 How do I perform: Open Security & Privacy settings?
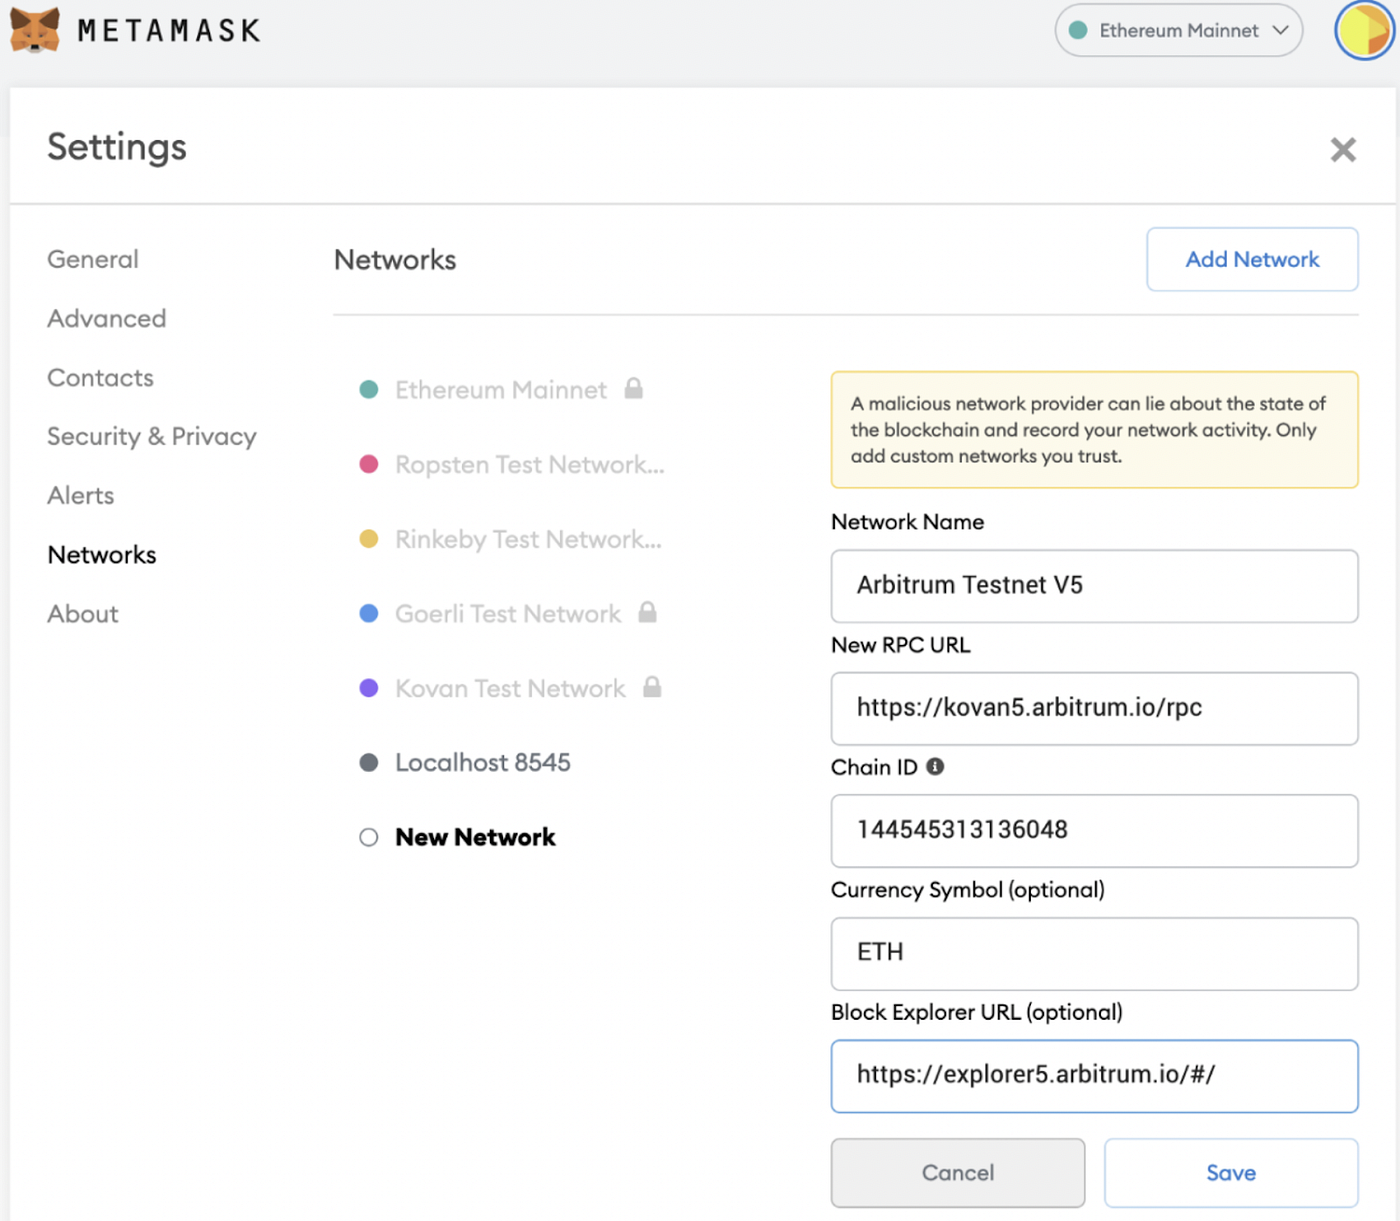click(152, 437)
